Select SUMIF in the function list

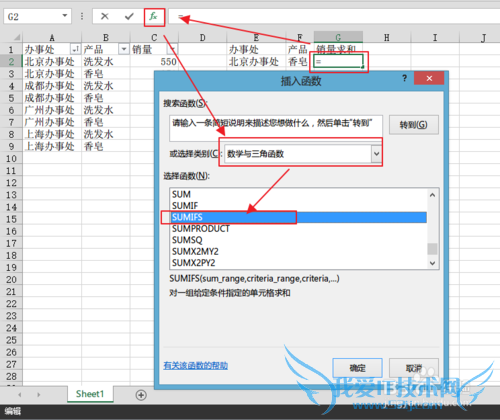pyautogui.click(x=298, y=206)
